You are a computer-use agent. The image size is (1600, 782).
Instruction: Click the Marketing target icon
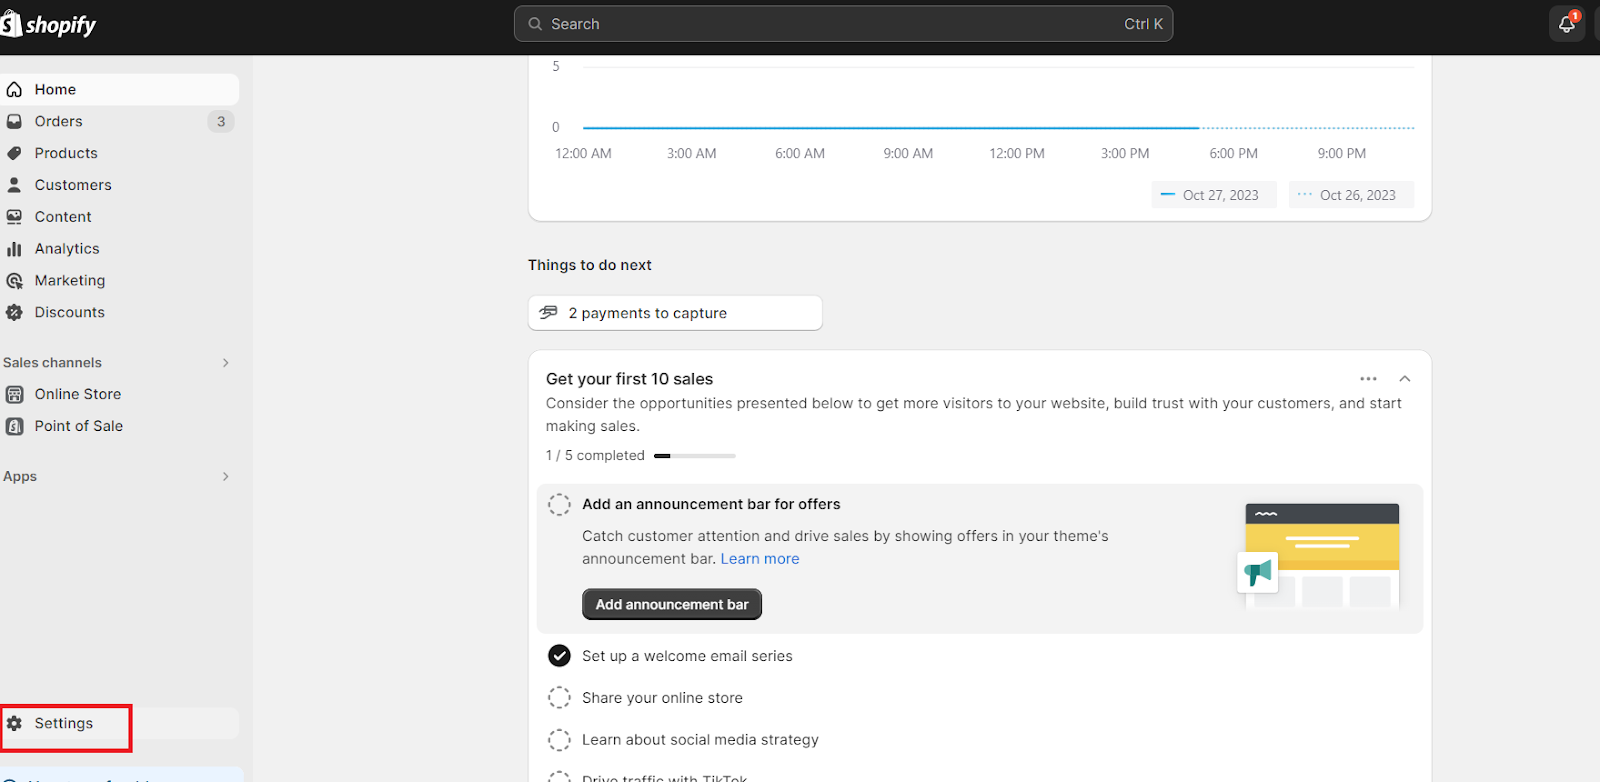pyautogui.click(x=14, y=281)
